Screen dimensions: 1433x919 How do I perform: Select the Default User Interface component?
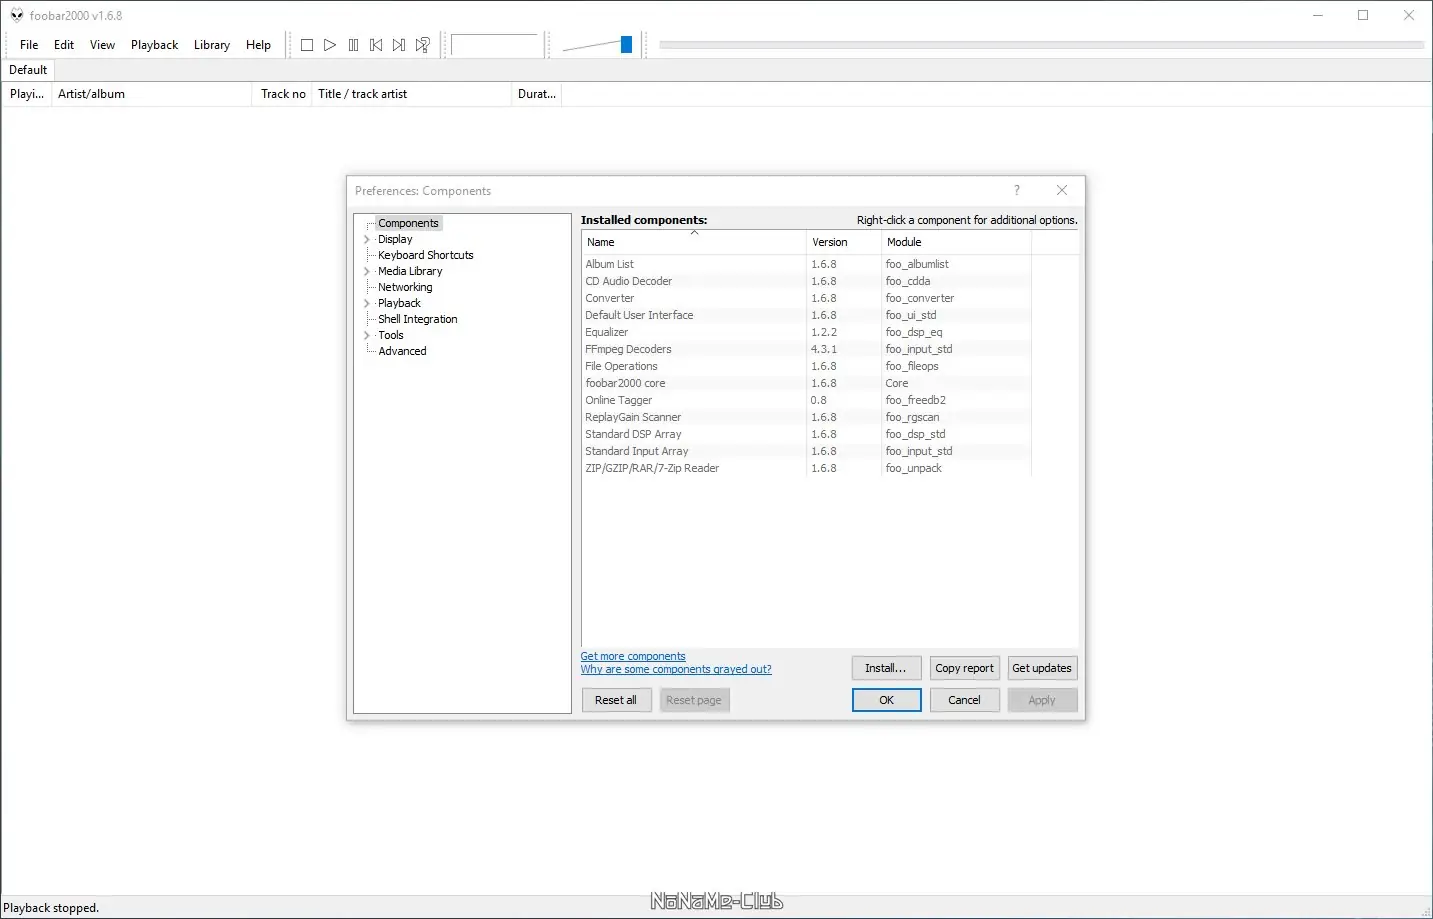(x=806, y=315)
